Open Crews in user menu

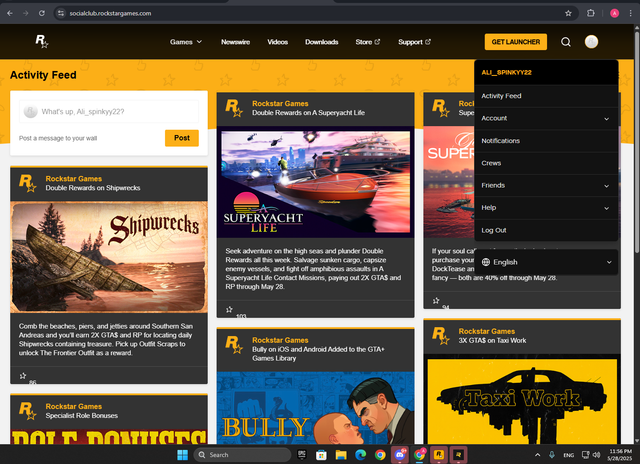[546, 163]
